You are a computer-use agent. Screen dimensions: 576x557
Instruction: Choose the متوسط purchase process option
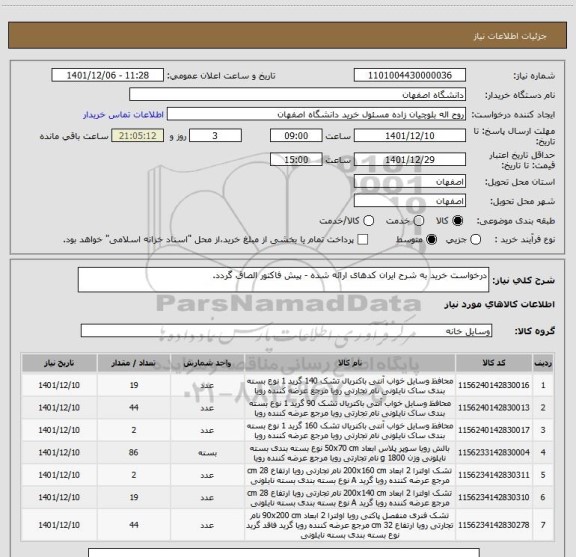tap(431, 240)
